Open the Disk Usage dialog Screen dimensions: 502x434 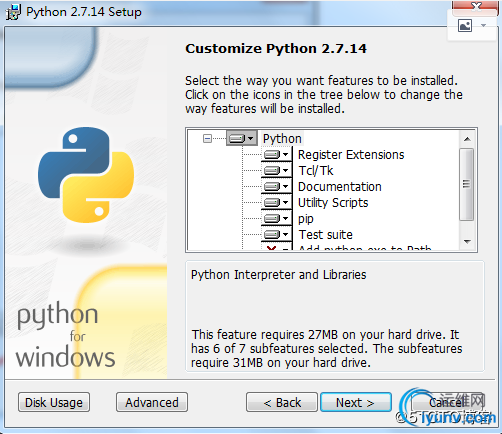(54, 402)
